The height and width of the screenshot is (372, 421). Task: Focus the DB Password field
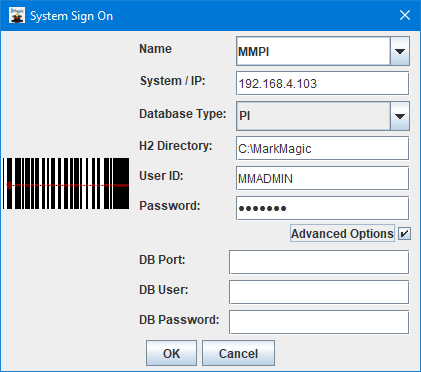pos(319,322)
